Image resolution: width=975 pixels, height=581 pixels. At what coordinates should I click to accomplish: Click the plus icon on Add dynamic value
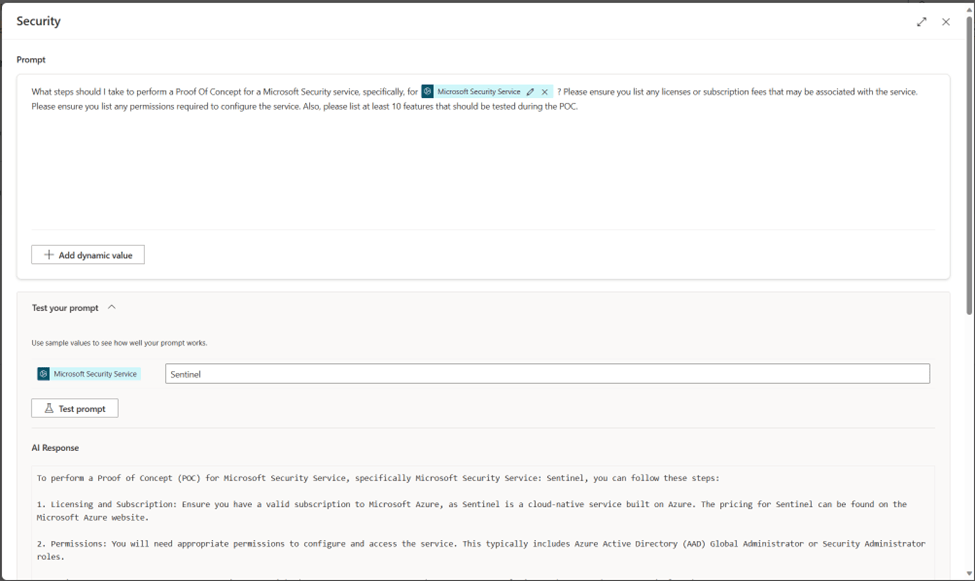[49, 255]
